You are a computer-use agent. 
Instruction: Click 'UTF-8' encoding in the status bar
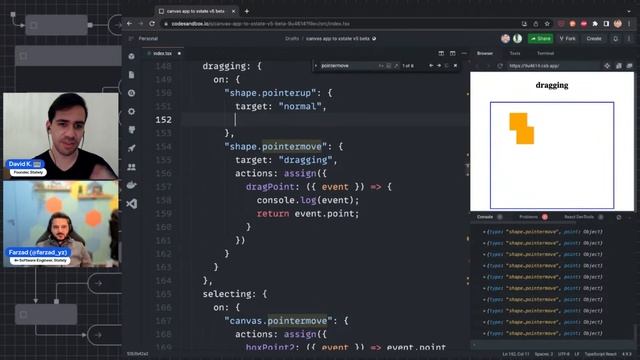pyautogui.click(x=564, y=354)
